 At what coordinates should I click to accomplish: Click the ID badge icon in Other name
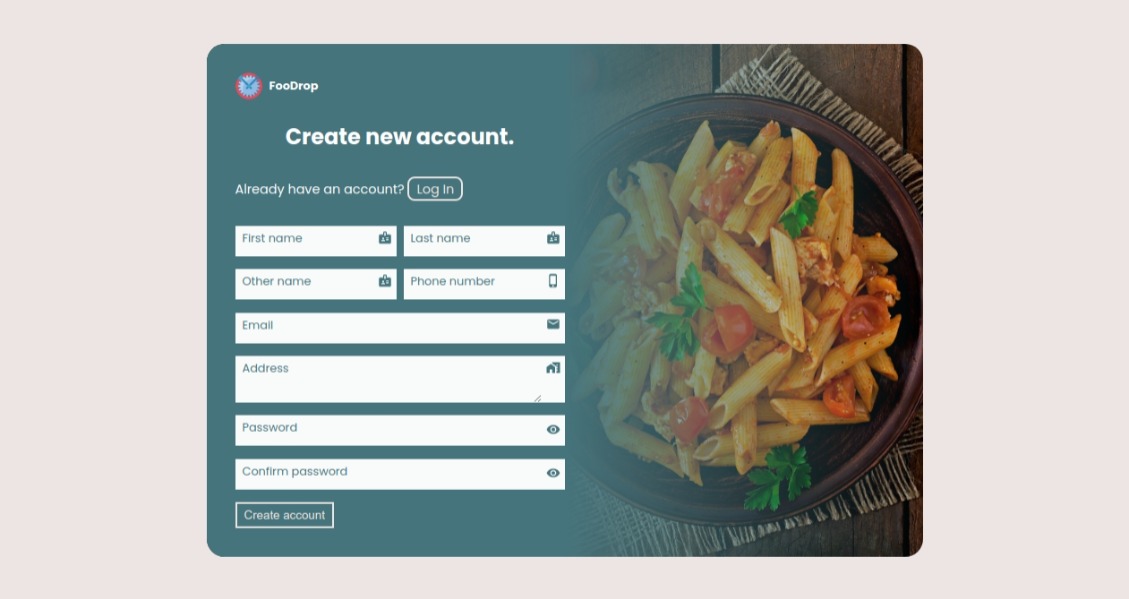coord(385,281)
